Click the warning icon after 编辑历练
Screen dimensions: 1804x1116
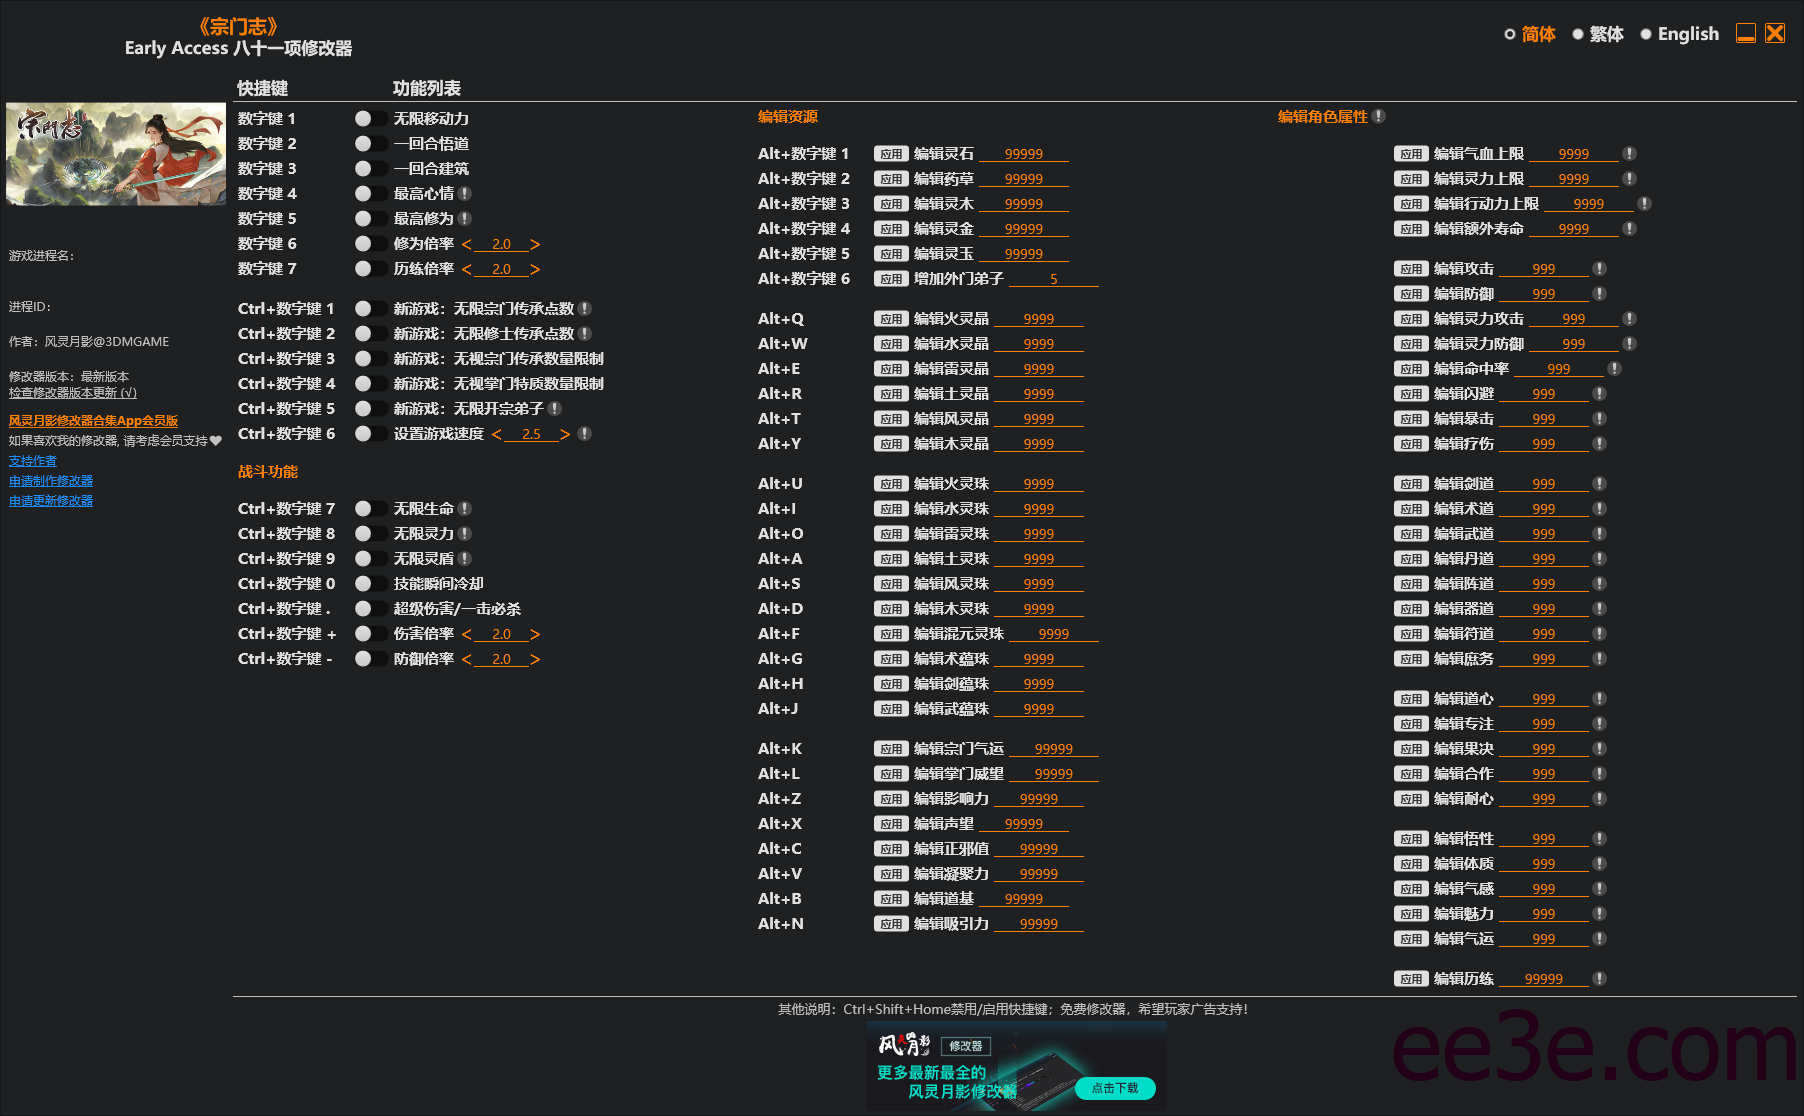coord(1600,978)
